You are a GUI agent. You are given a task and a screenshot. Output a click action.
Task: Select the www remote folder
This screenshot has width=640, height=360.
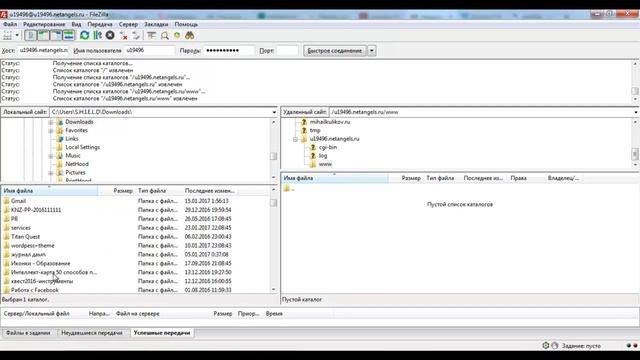pos(325,164)
